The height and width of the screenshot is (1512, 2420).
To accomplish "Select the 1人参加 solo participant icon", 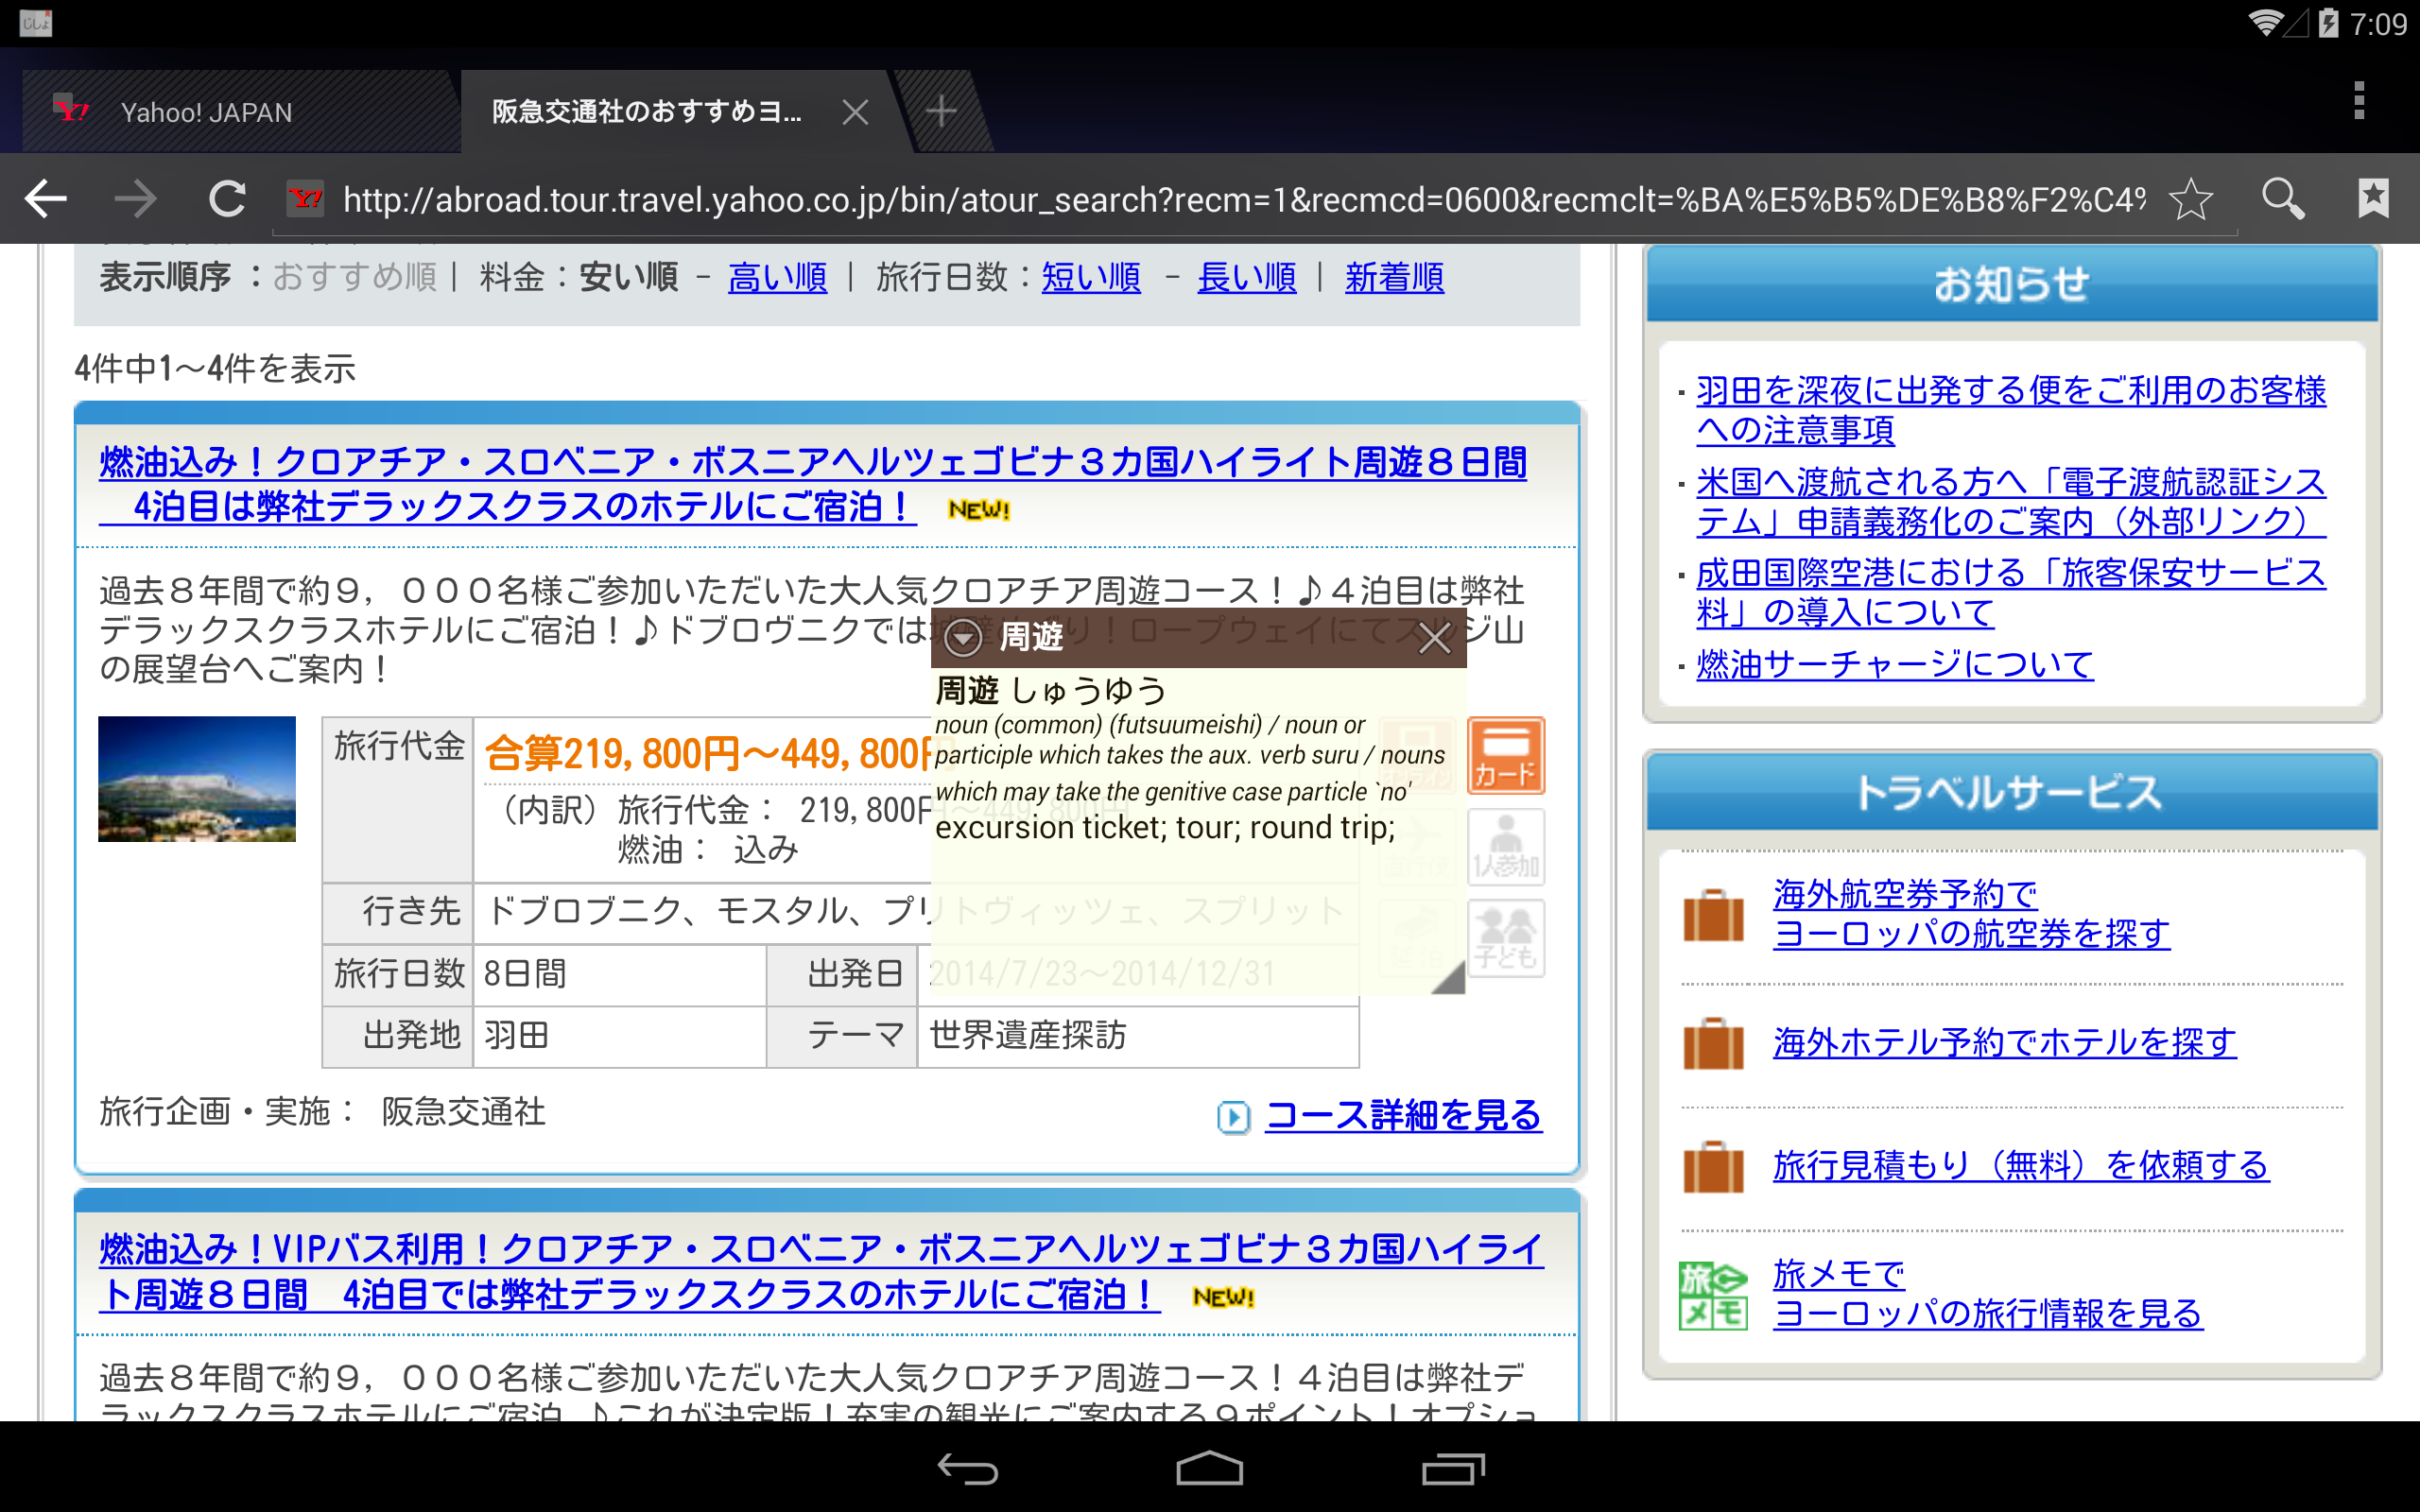I will coord(1505,847).
